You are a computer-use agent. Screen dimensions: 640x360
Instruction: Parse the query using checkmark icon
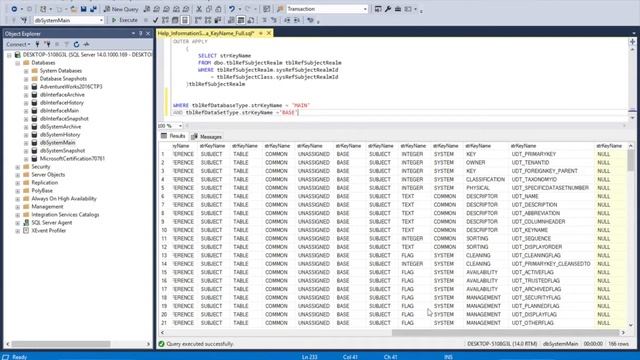[x=156, y=20]
